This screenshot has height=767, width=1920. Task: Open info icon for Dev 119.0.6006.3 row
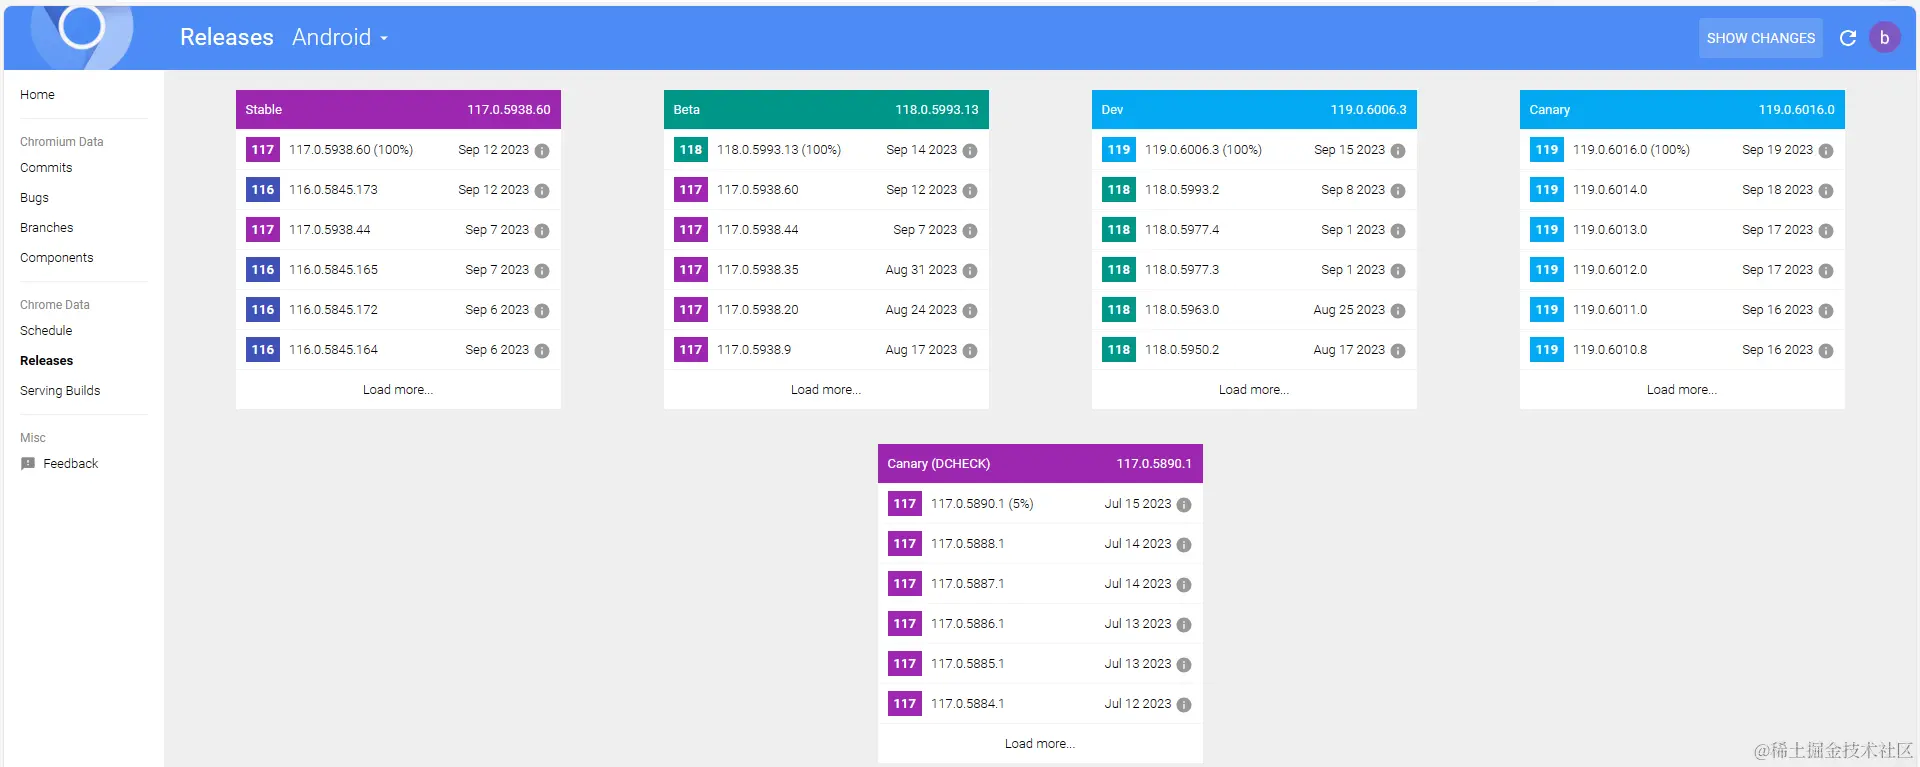pos(1398,151)
